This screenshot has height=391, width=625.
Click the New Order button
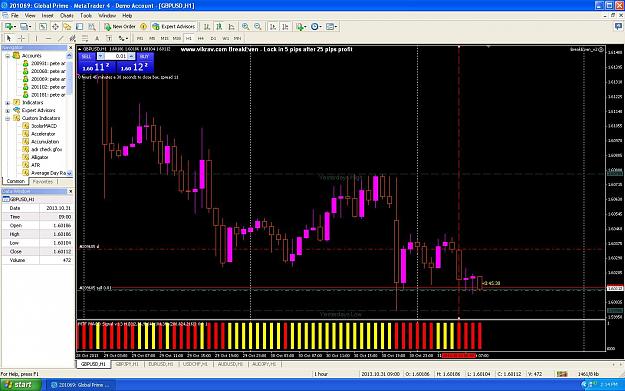[x=120, y=27]
